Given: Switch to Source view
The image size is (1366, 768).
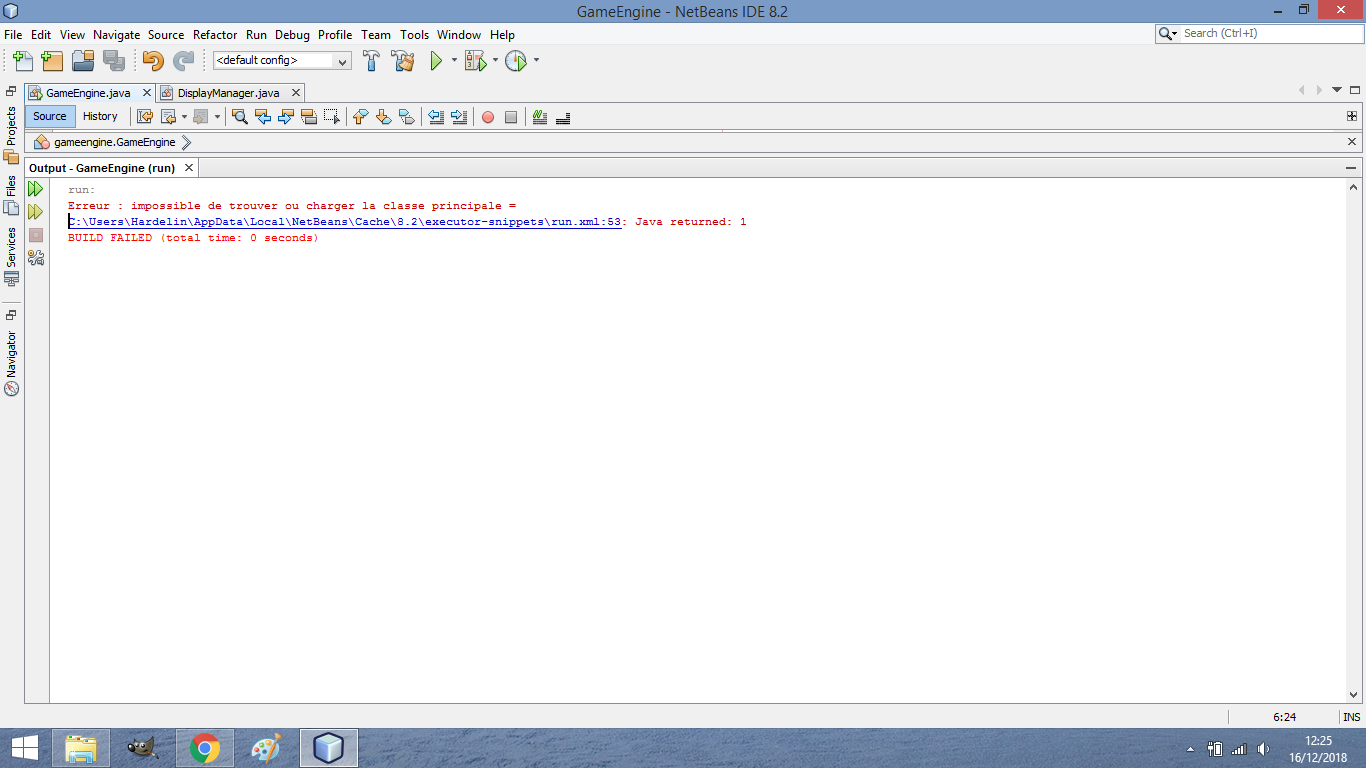Looking at the screenshot, I should tap(49, 117).
